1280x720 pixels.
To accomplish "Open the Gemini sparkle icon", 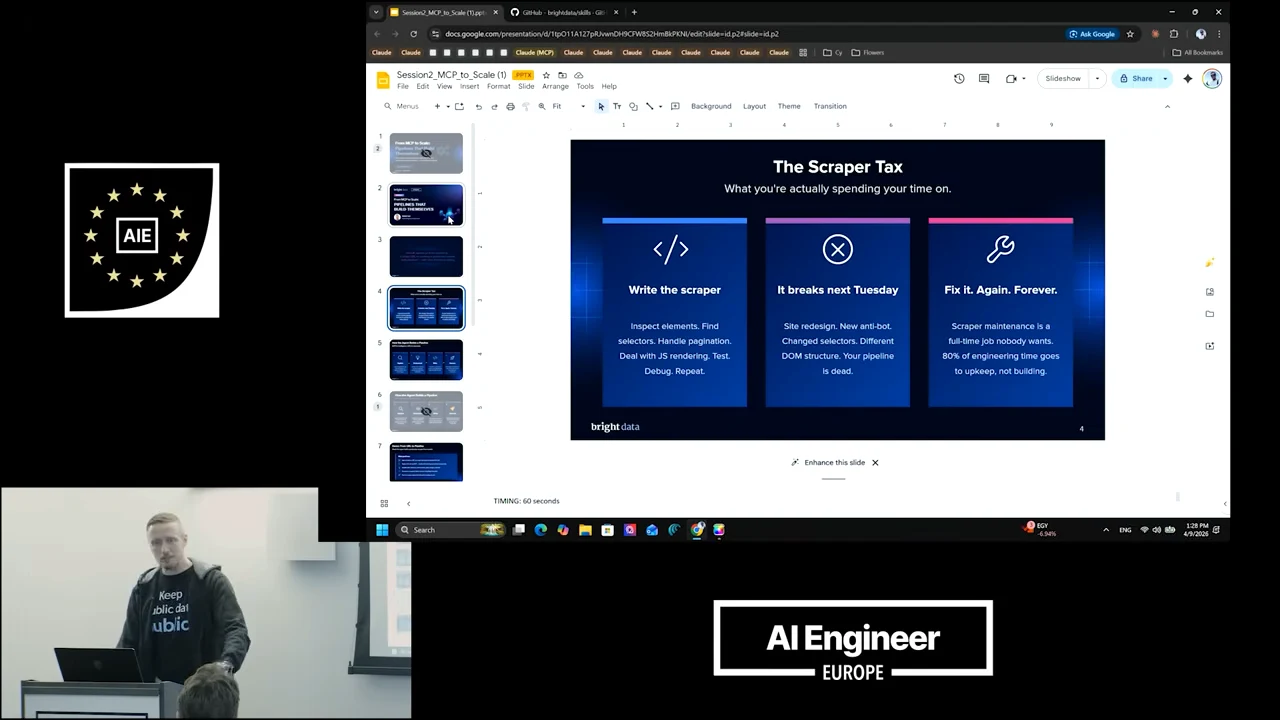I will click(x=1188, y=78).
